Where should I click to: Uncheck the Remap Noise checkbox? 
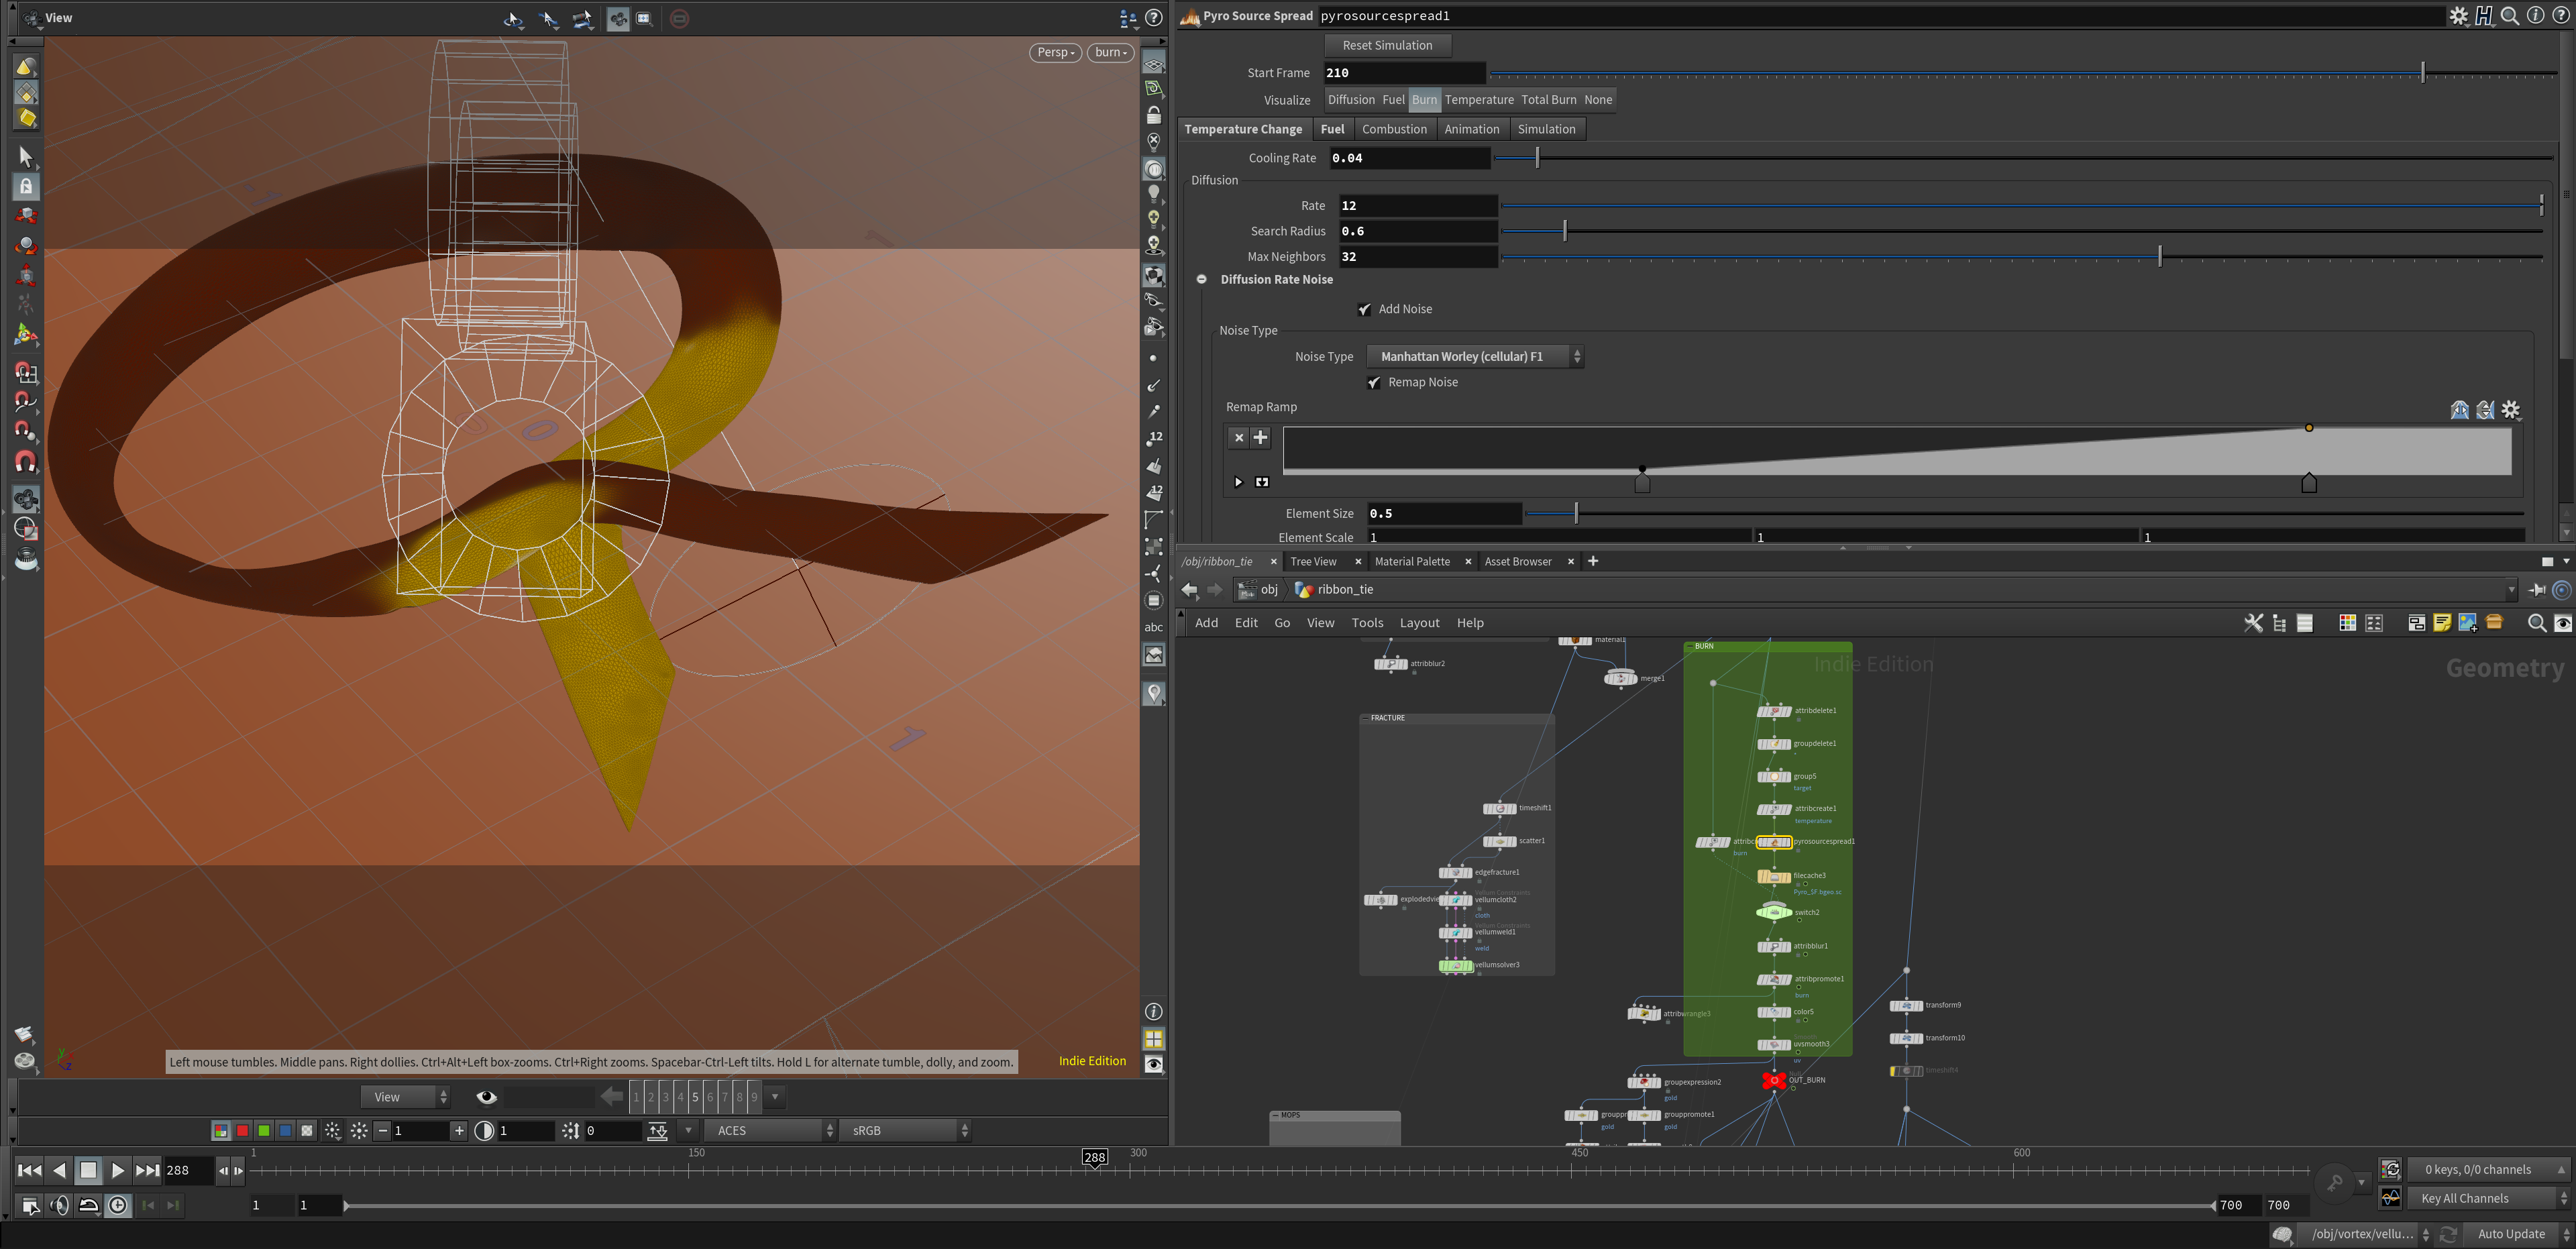click(1374, 383)
